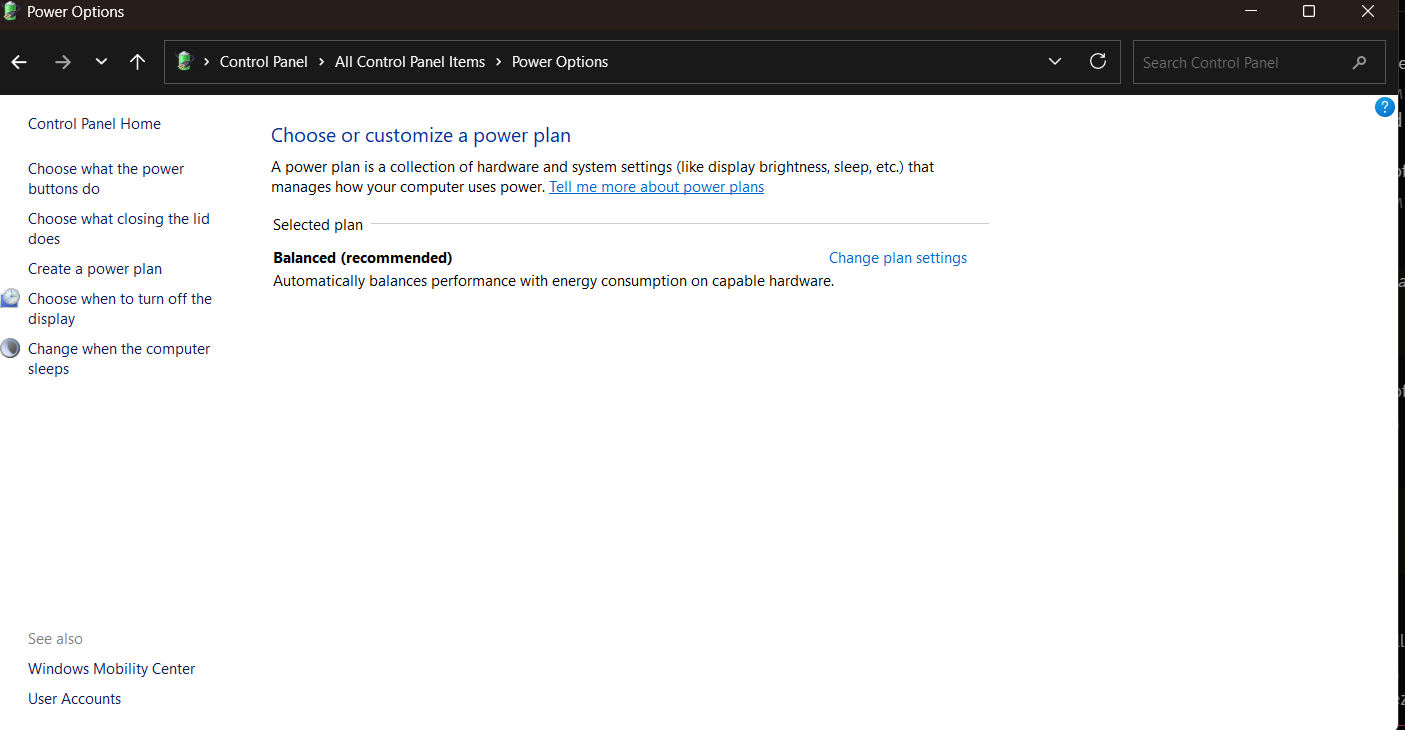Follow Tell me more about power plans

[656, 187]
